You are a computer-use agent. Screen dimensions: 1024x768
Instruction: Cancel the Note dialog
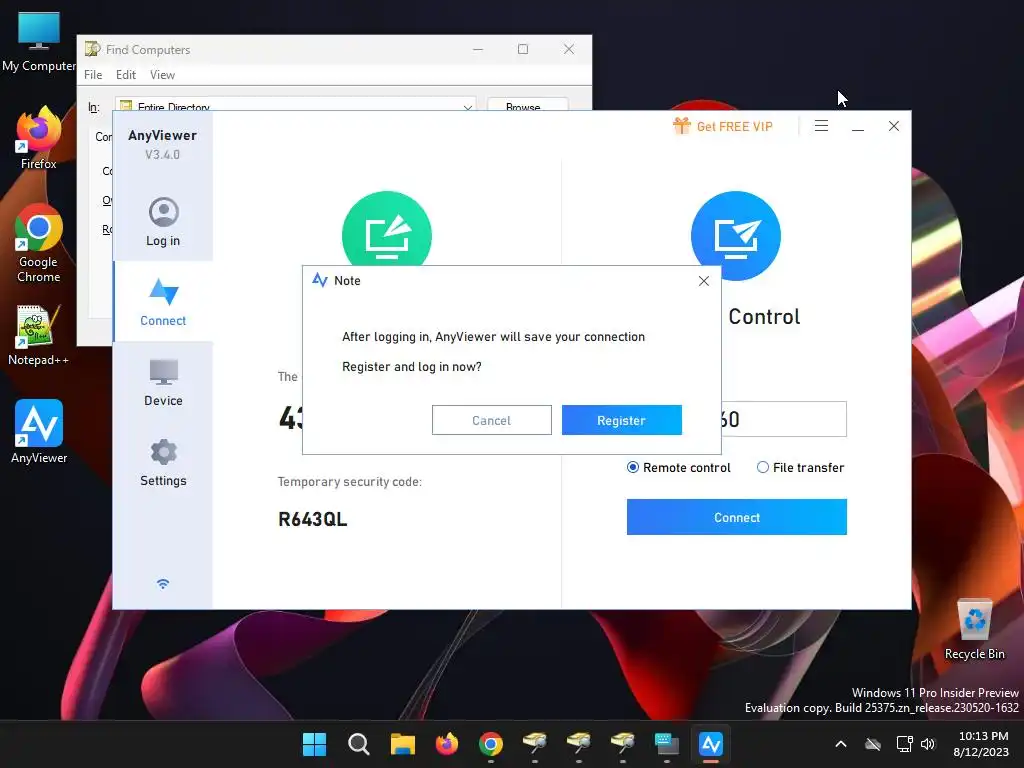coord(491,420)
